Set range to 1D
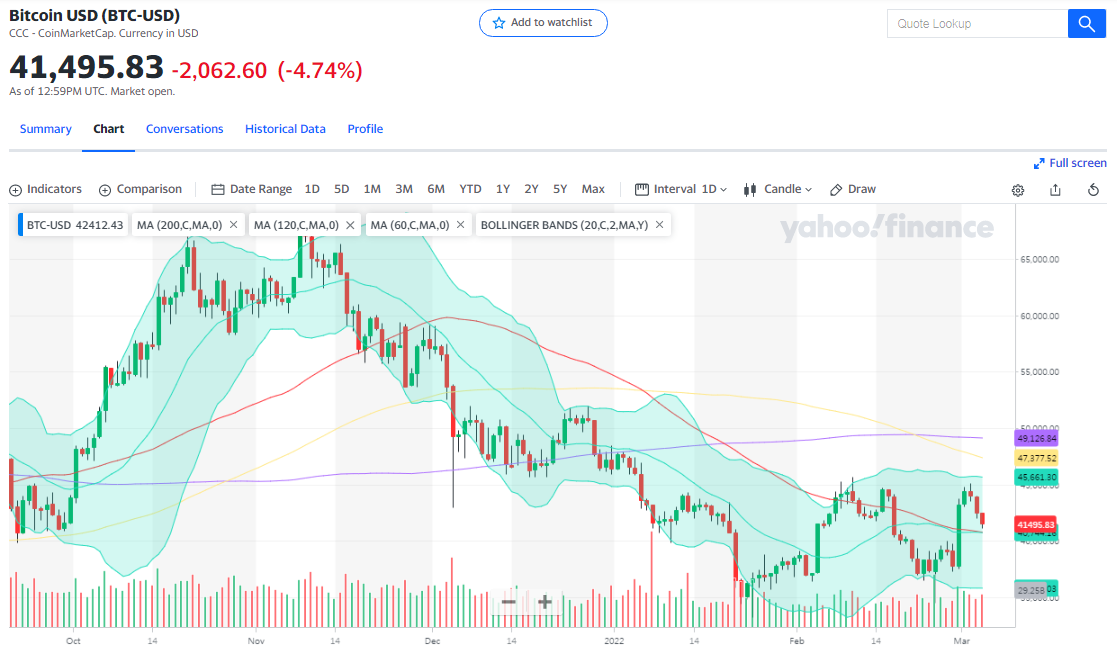This screenshot has width=1117, height=656. click(312, 189)
